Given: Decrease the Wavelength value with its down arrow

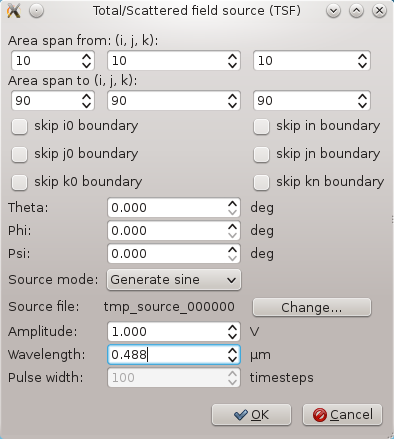Looking at the screenshot, I should (232, 359).
